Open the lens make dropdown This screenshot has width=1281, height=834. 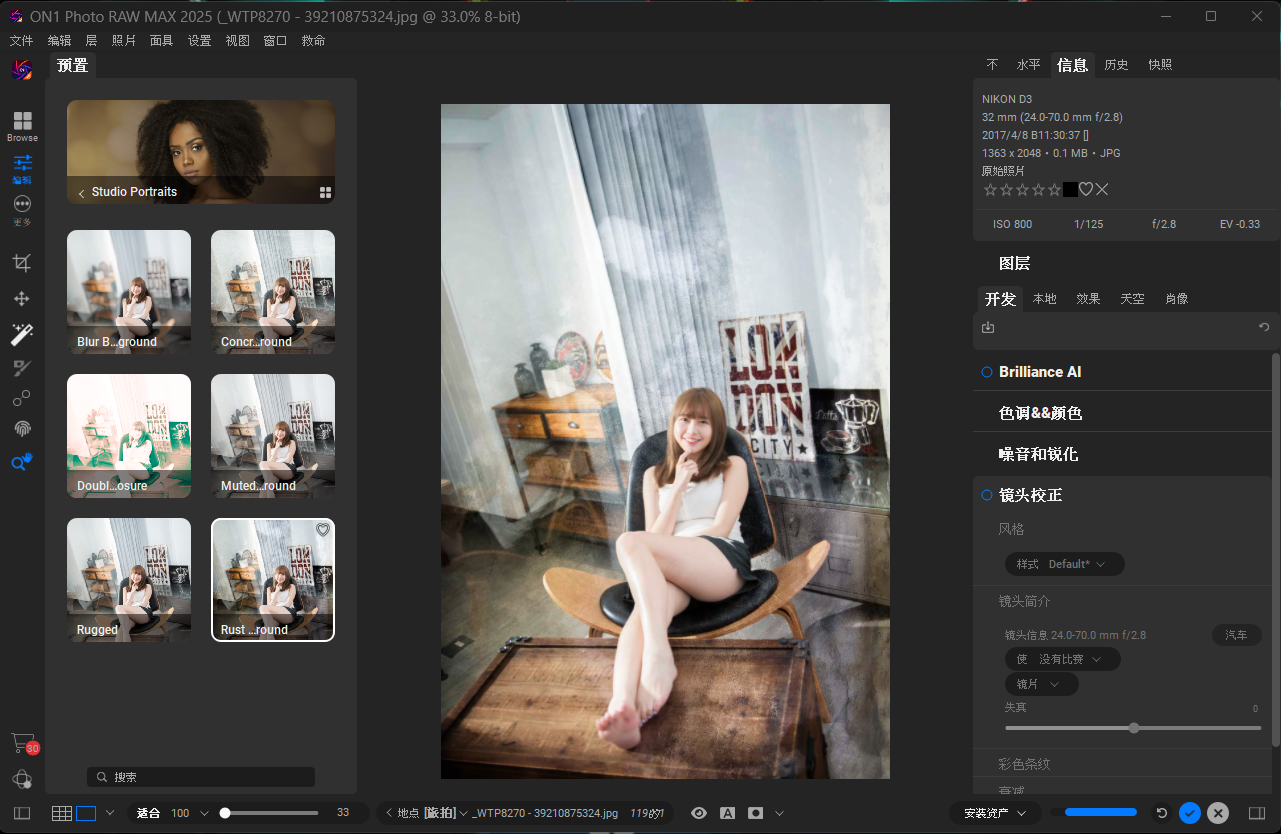coord(1062,659)
